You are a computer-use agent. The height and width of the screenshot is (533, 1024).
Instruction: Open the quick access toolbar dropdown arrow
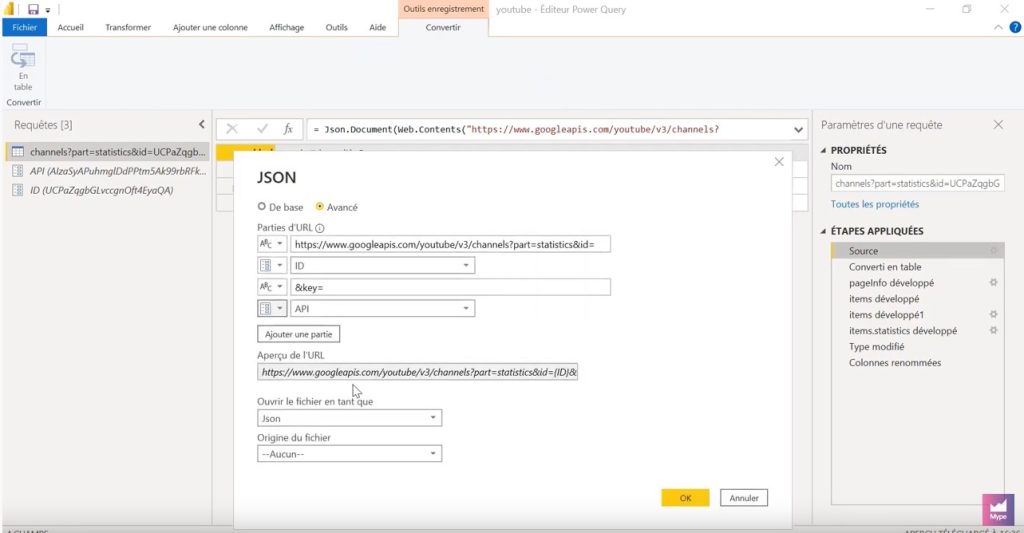pos(48,10)
